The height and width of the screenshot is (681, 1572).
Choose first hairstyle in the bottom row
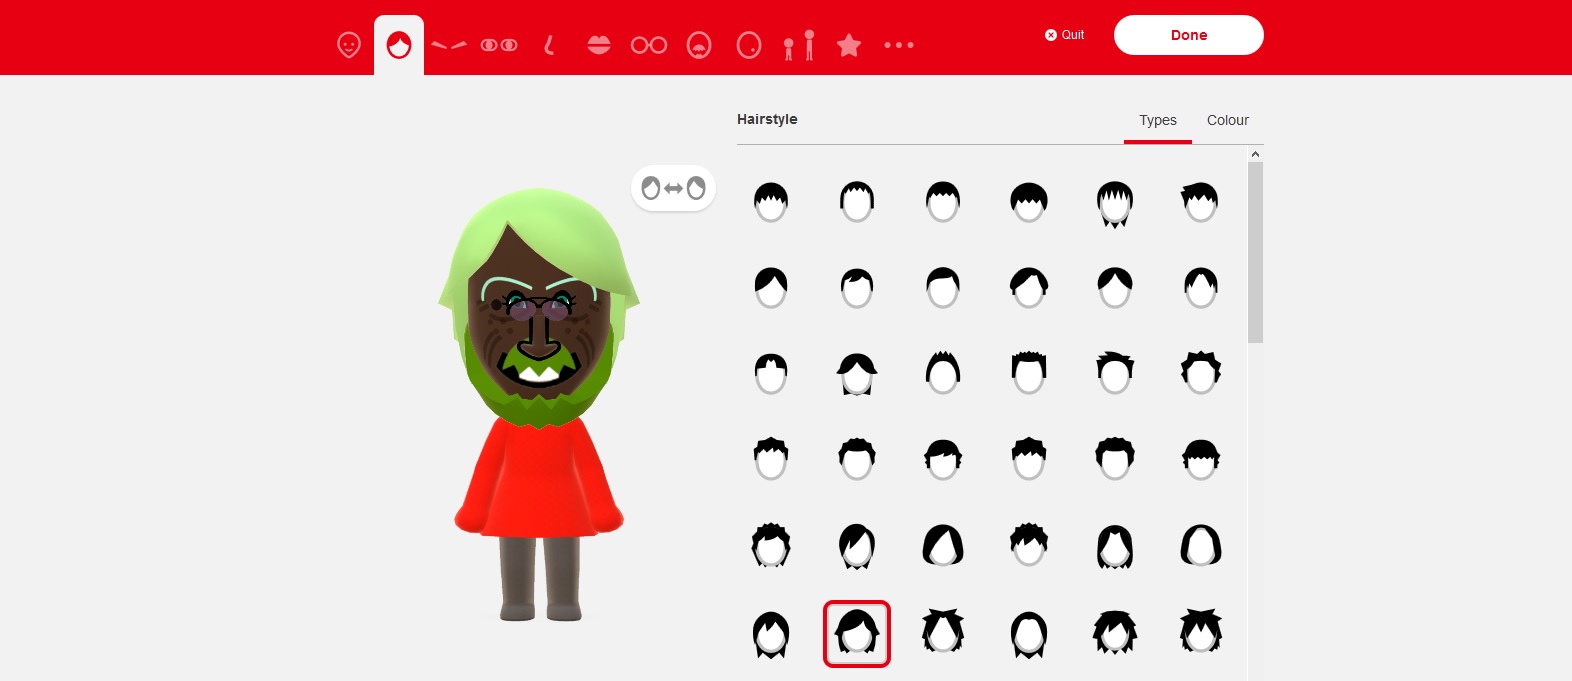[x=771, y=634]
